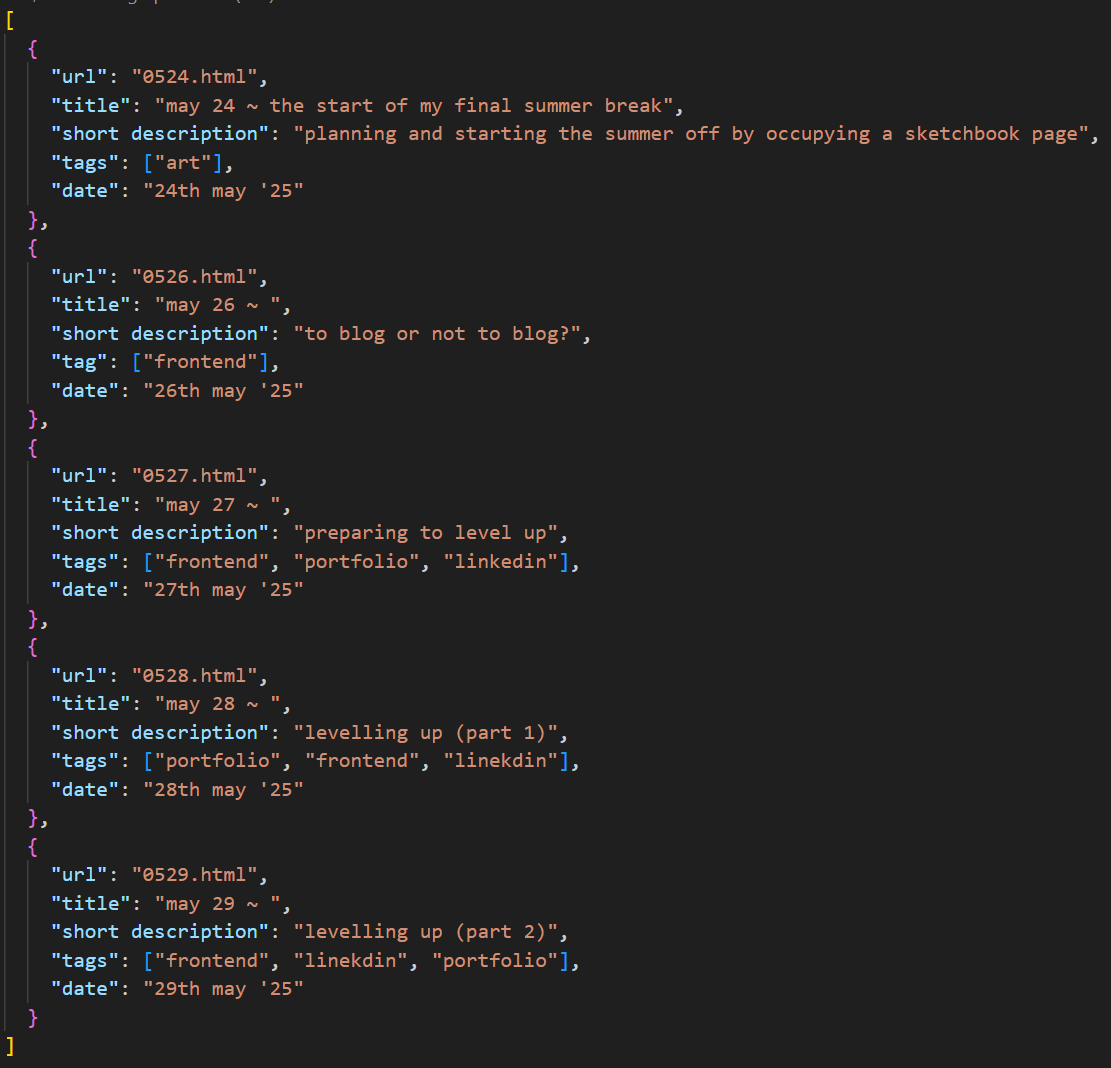Click the "art" tag string

pyautogui.click(x=183, y=162)
